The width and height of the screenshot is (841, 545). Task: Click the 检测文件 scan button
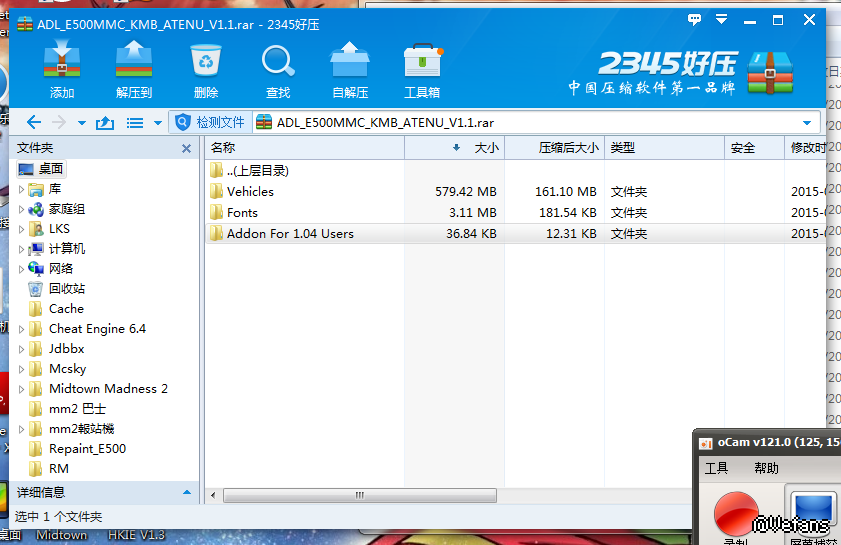tap(210, 122)
